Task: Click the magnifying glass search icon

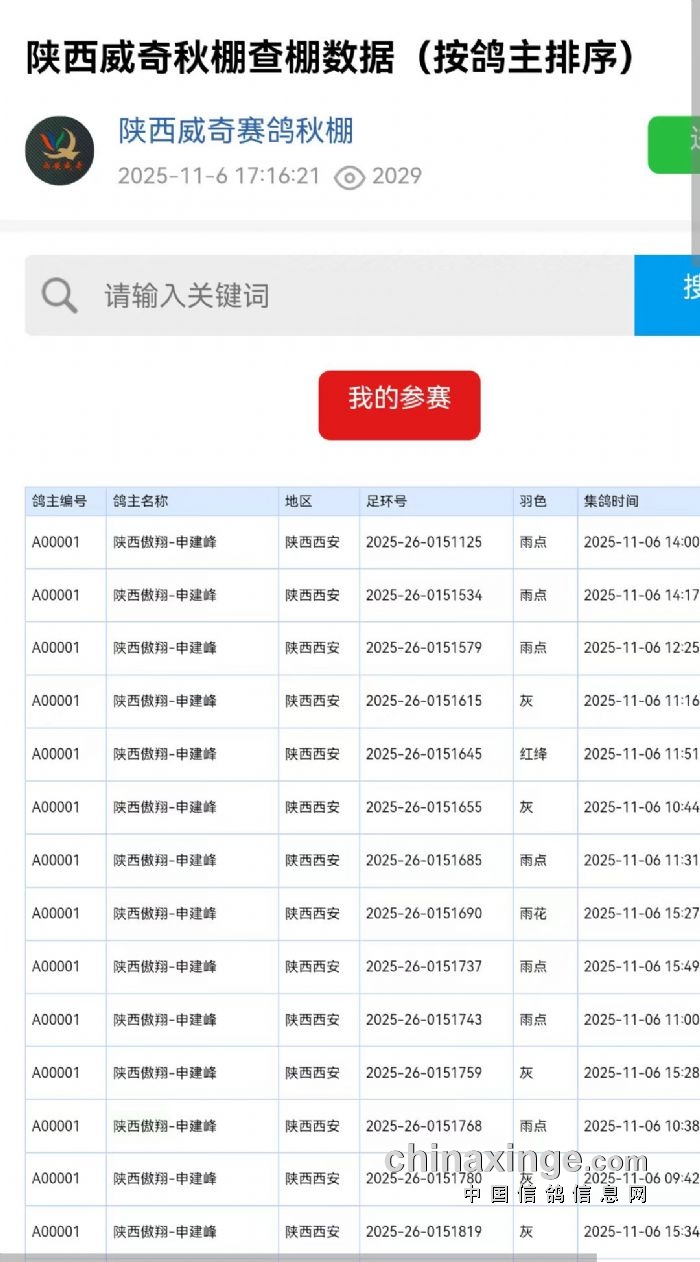Action: (60, 295)
